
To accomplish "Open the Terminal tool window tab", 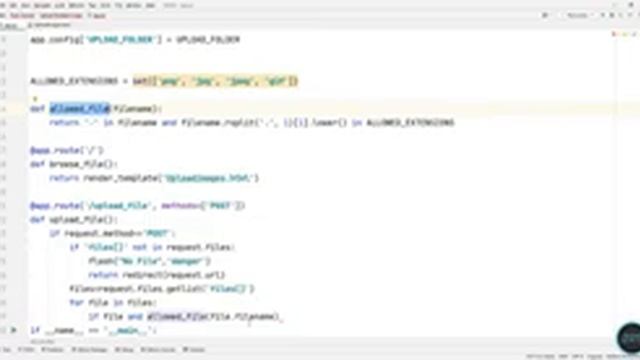I will pyautogui.click(x=193, y=350).
